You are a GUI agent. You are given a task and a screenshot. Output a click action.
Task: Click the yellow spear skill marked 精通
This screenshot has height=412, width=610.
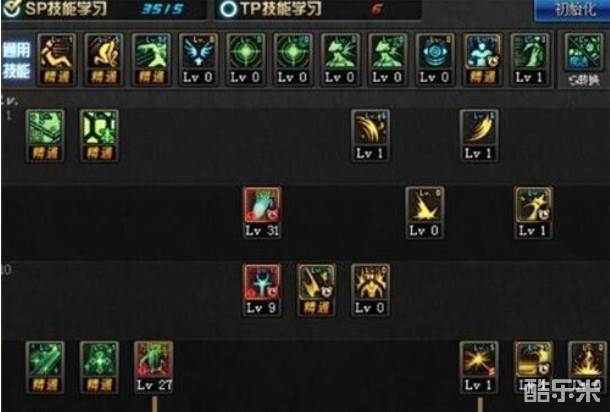click(x=316, y=290)
